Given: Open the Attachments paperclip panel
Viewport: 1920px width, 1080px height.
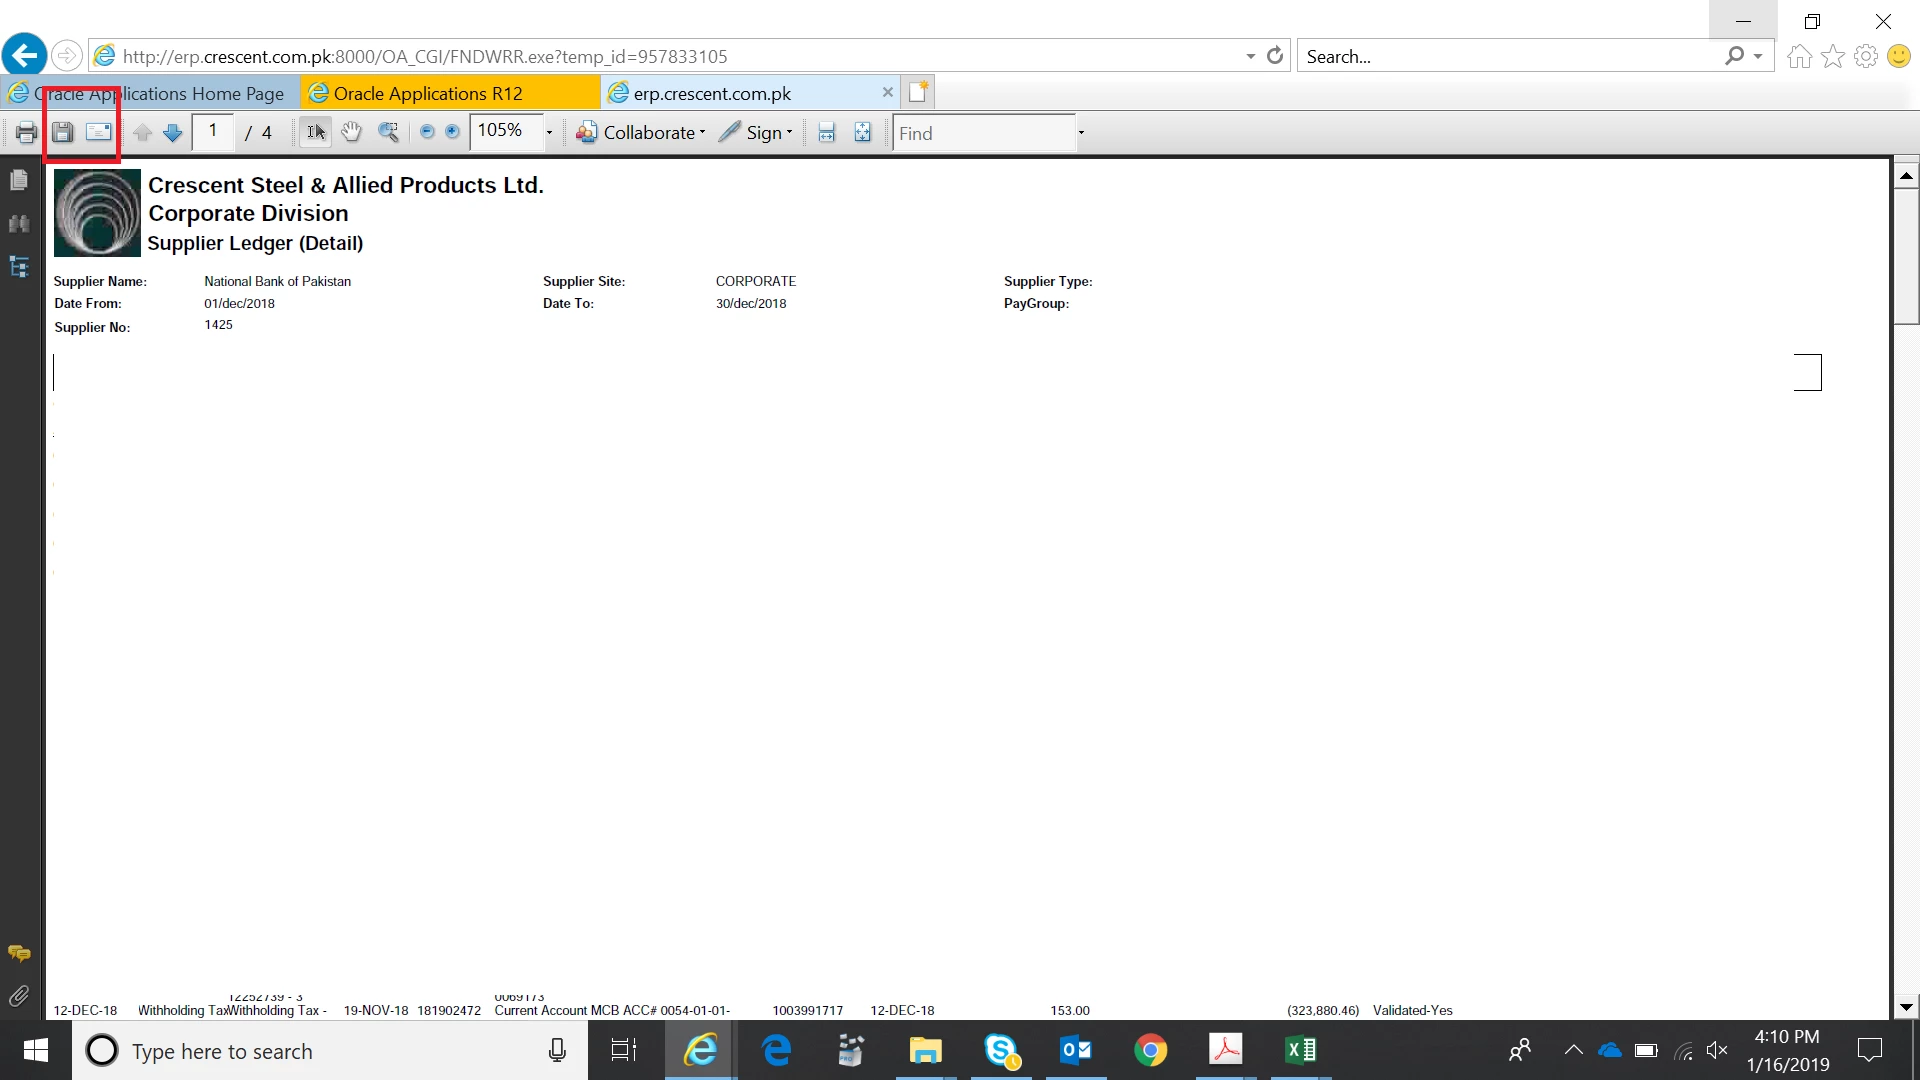Looking at the screenshot, I should (19, 996).
